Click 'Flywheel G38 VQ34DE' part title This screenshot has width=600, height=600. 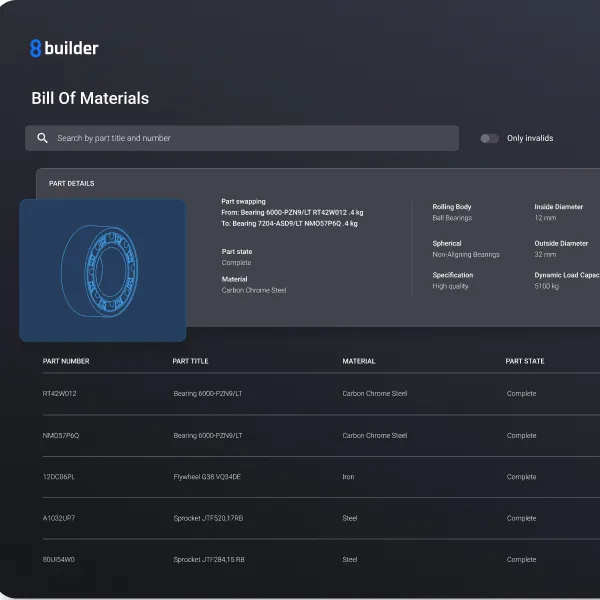207,477
